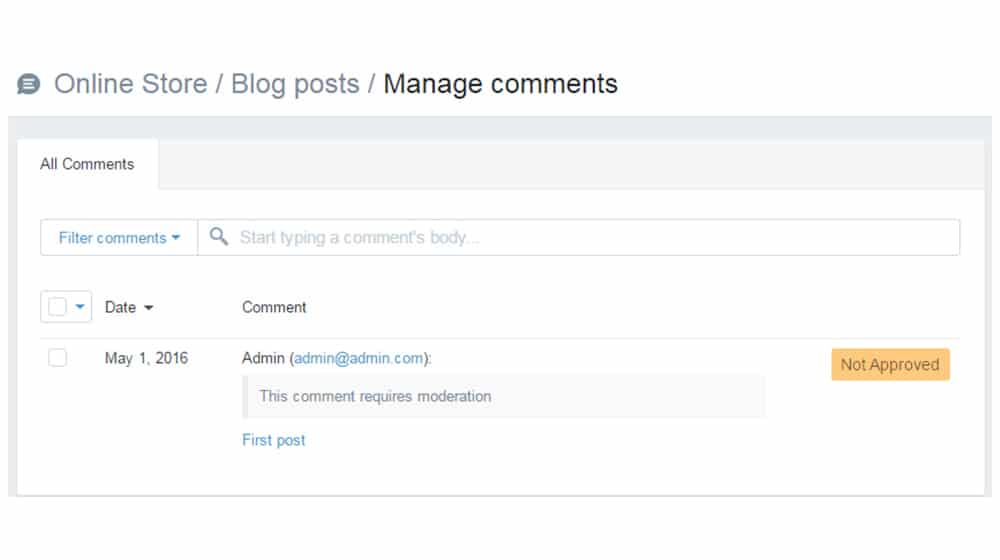Open Blog posts breadcrumb link
1000x560 pixels.
[295, 84]
